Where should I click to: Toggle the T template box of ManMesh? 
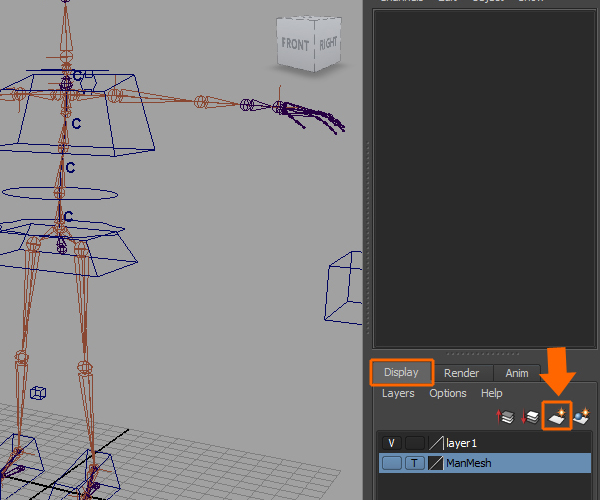(x=414, y=463)
